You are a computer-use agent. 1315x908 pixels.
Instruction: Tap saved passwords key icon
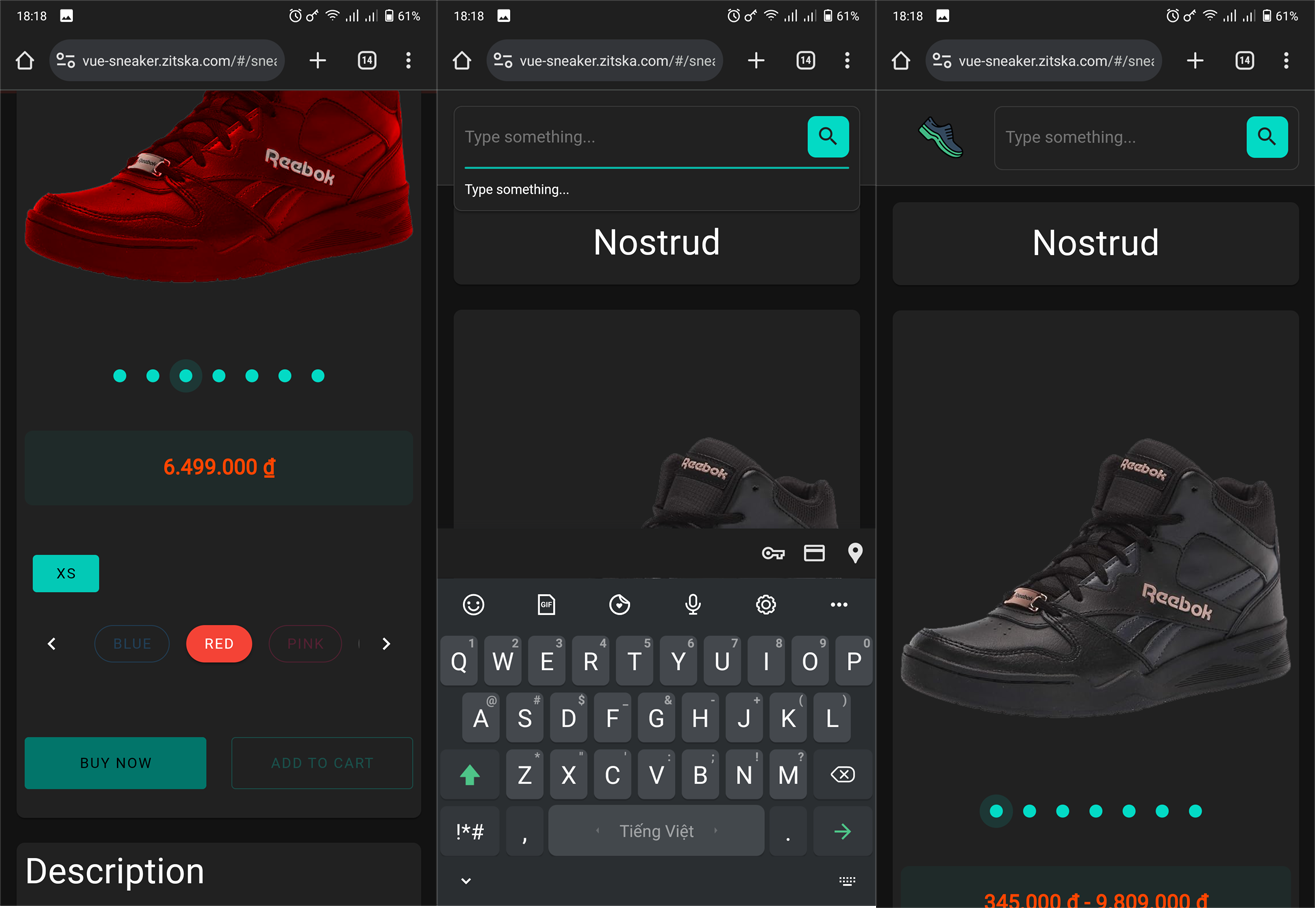coord(773,553)
